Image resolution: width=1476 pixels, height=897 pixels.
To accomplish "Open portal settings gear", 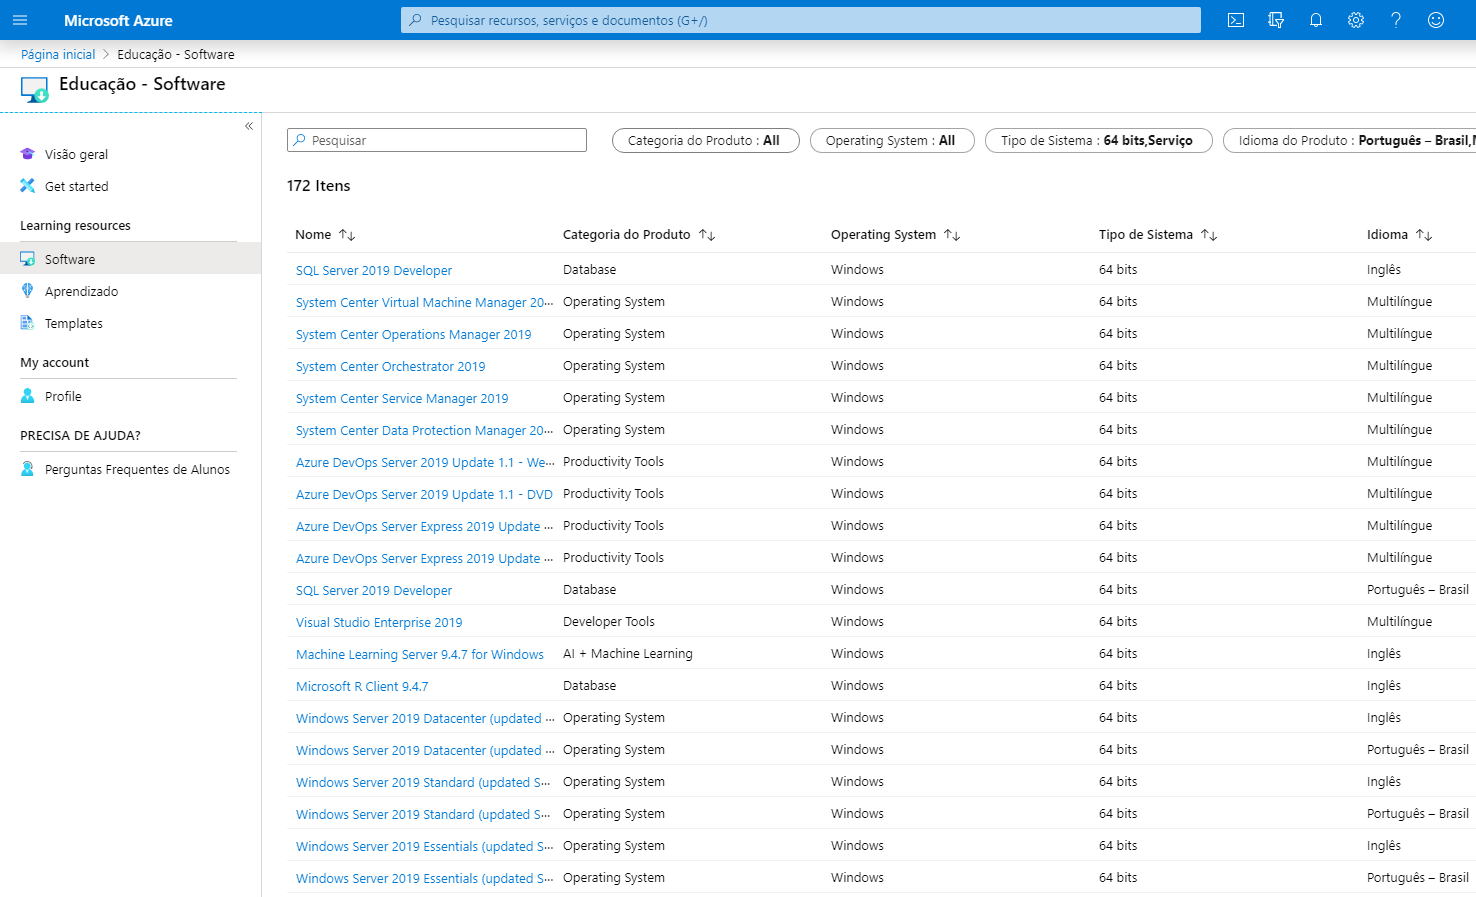I will (x=1356, y=20).
